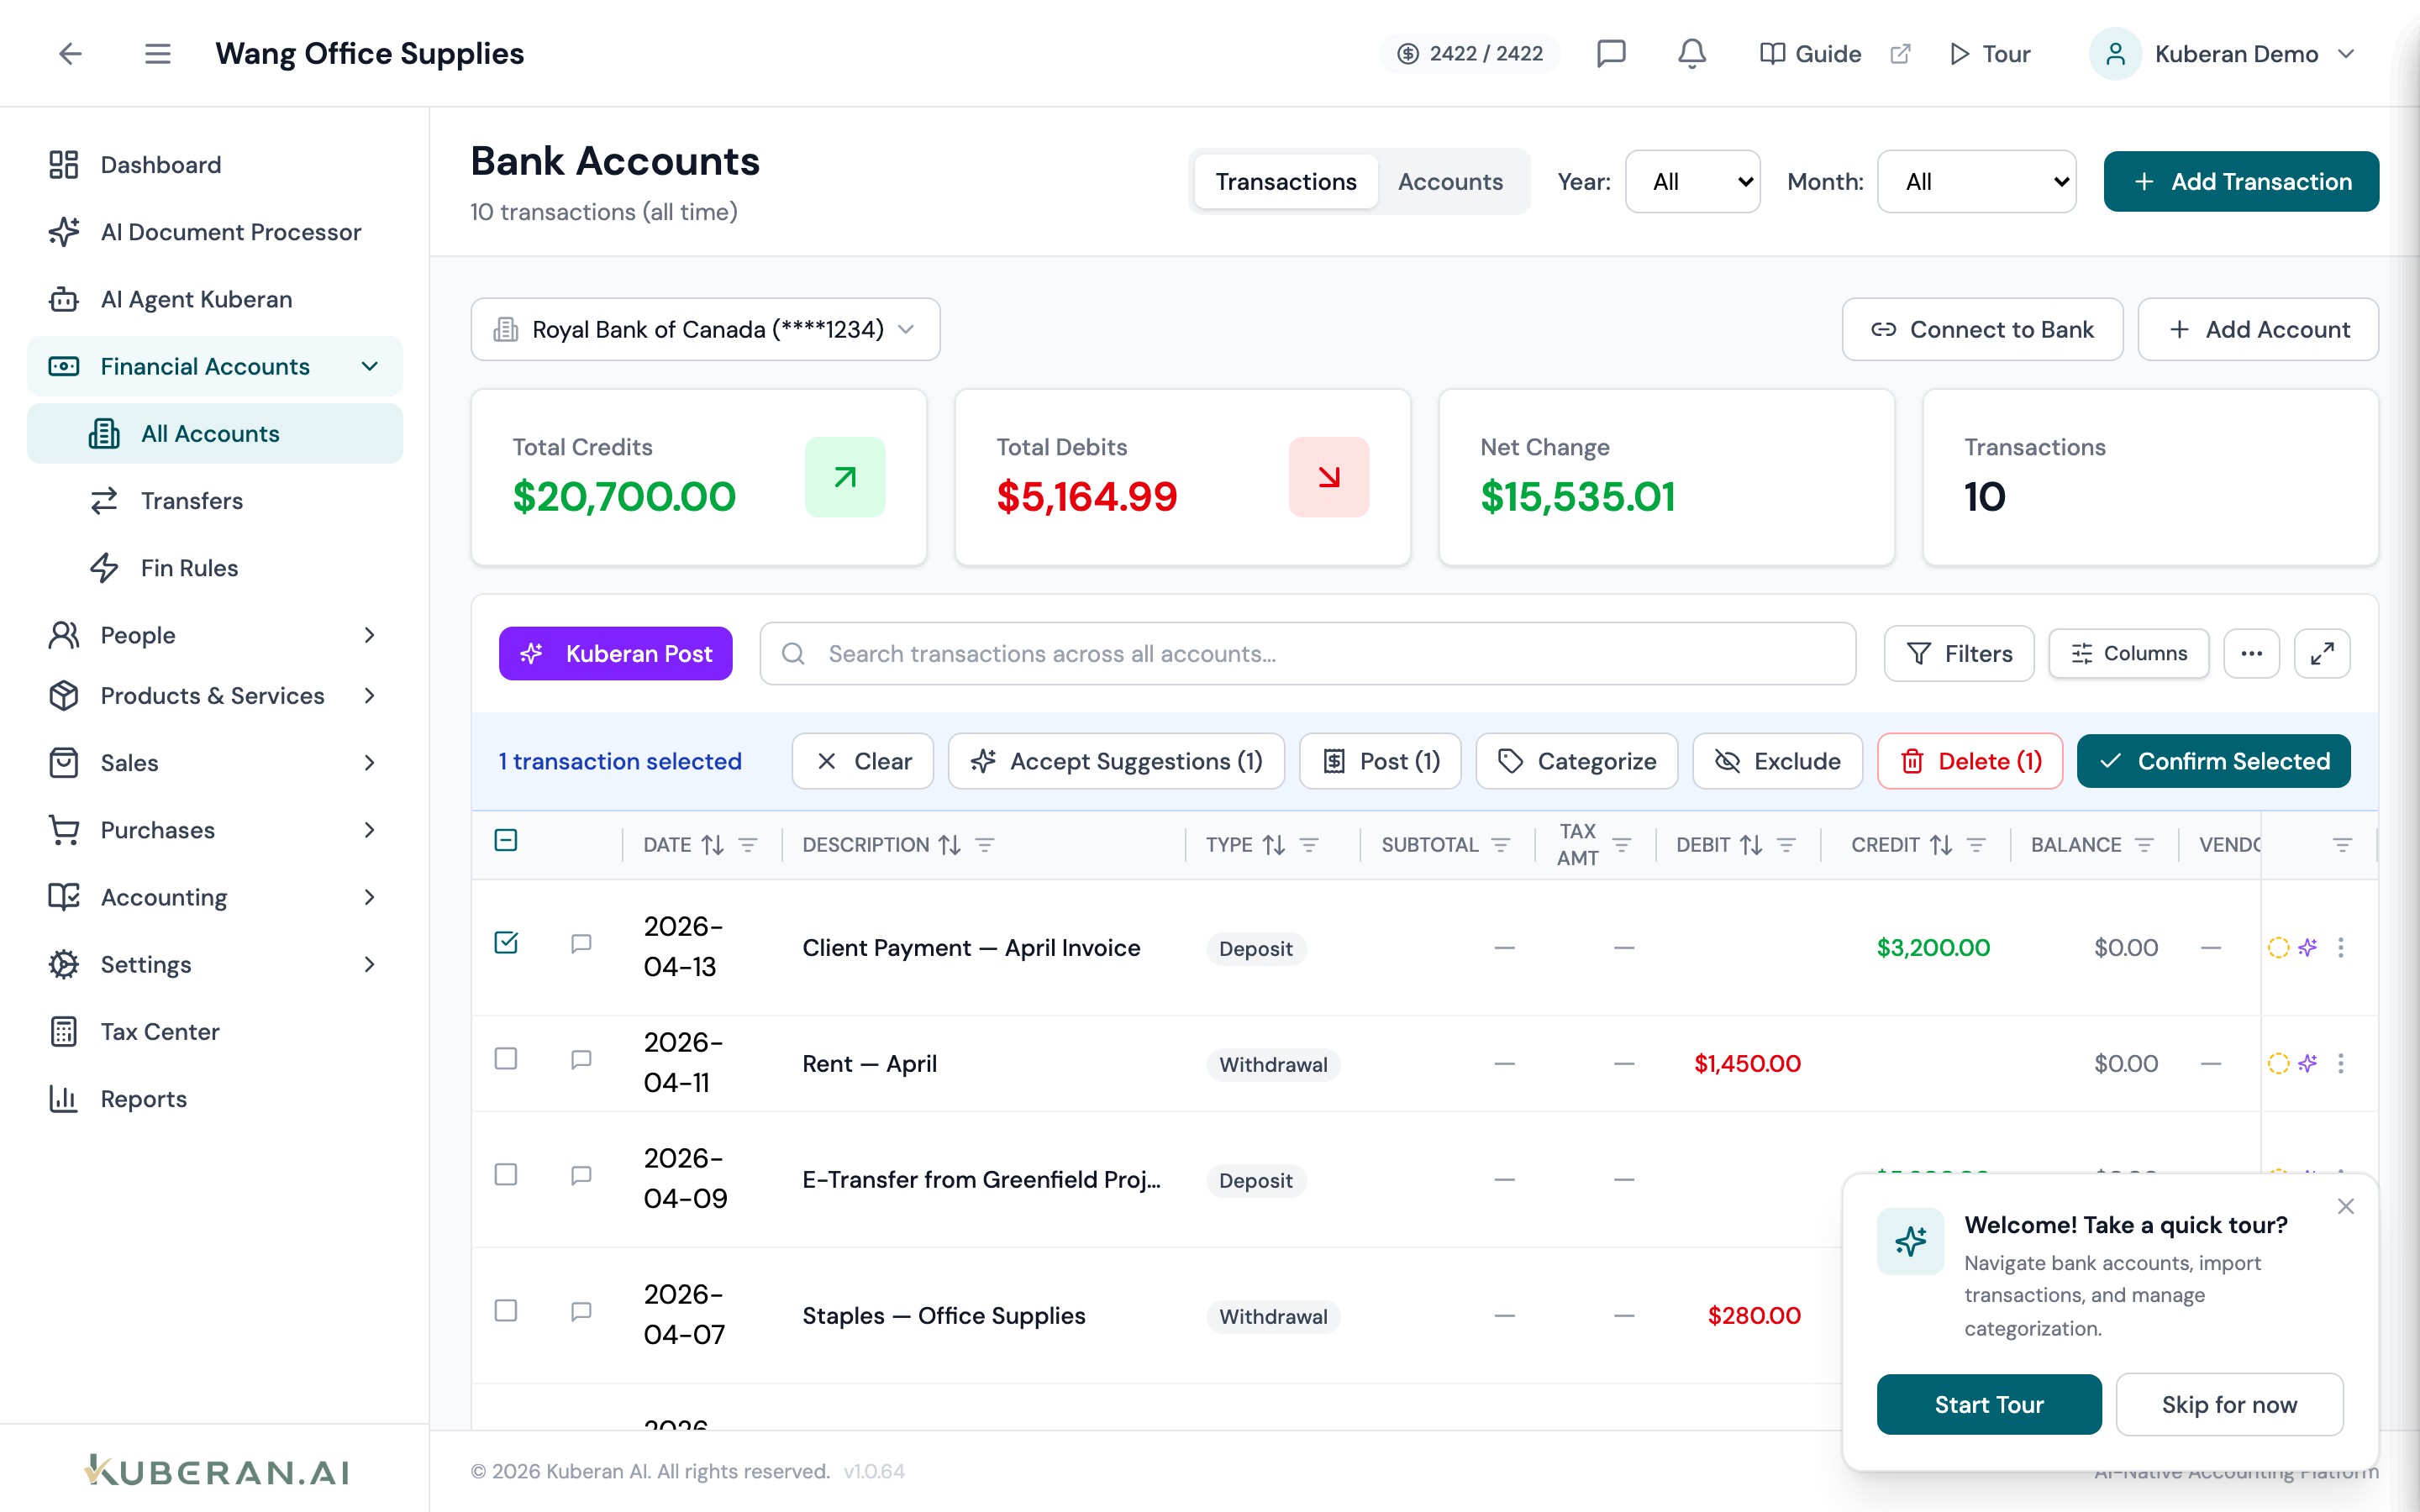Click AI suggestion sparkle on Rent — April row
The image size is (2420, 1512).
[2308, 1063]
